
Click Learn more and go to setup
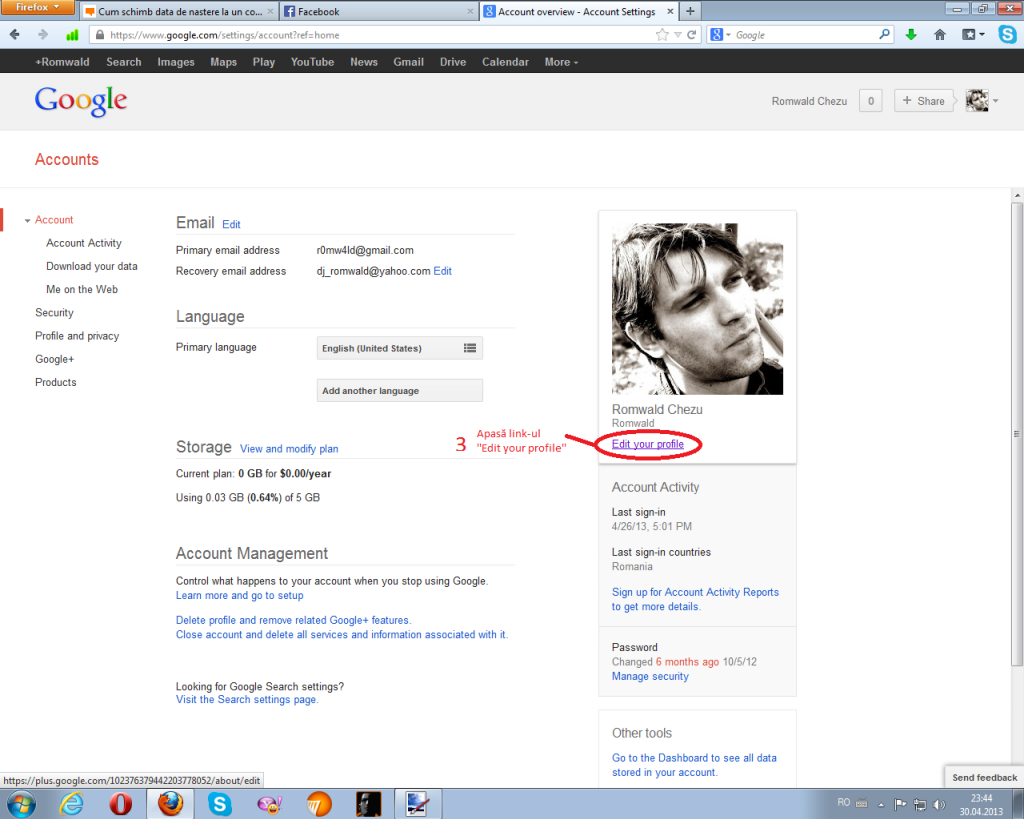pyautogui.click(x=239, y=596)
